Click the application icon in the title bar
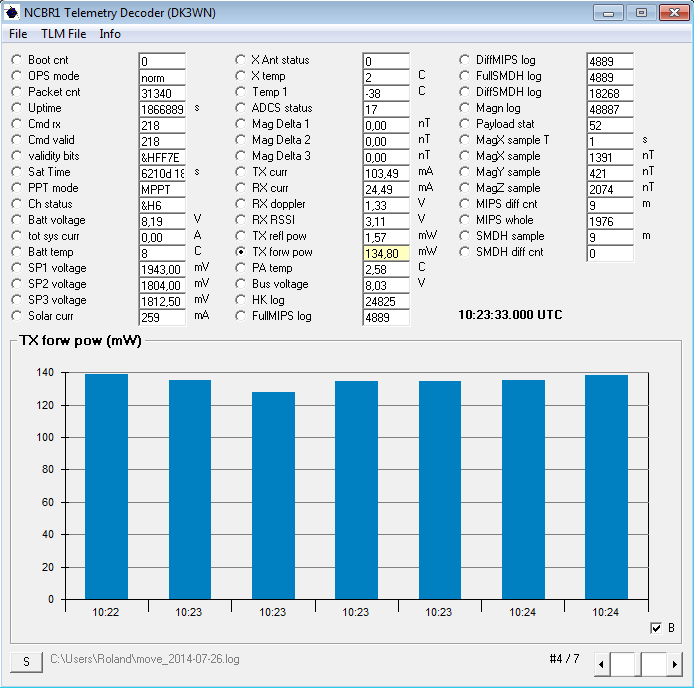The width and height of the screenshot is (694, 688). pyautogui.click(x=12, y=12)
